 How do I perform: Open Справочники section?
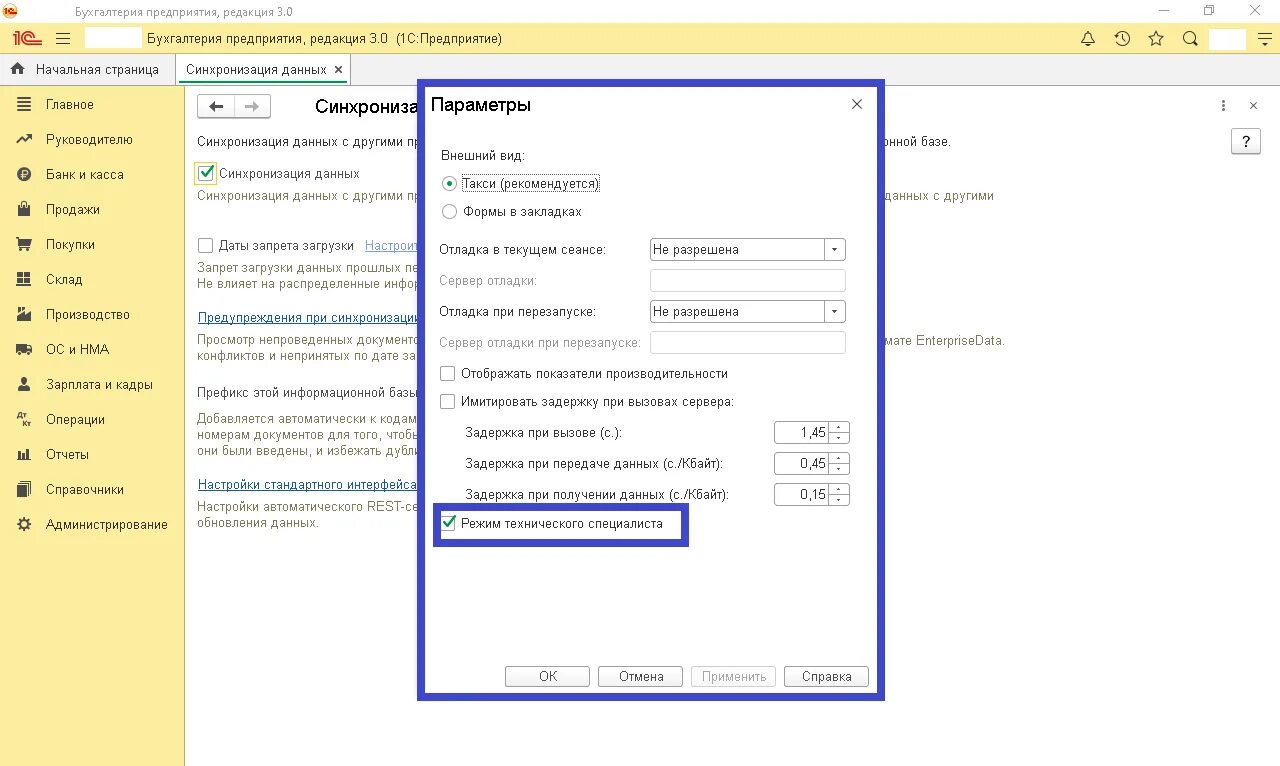85,490
